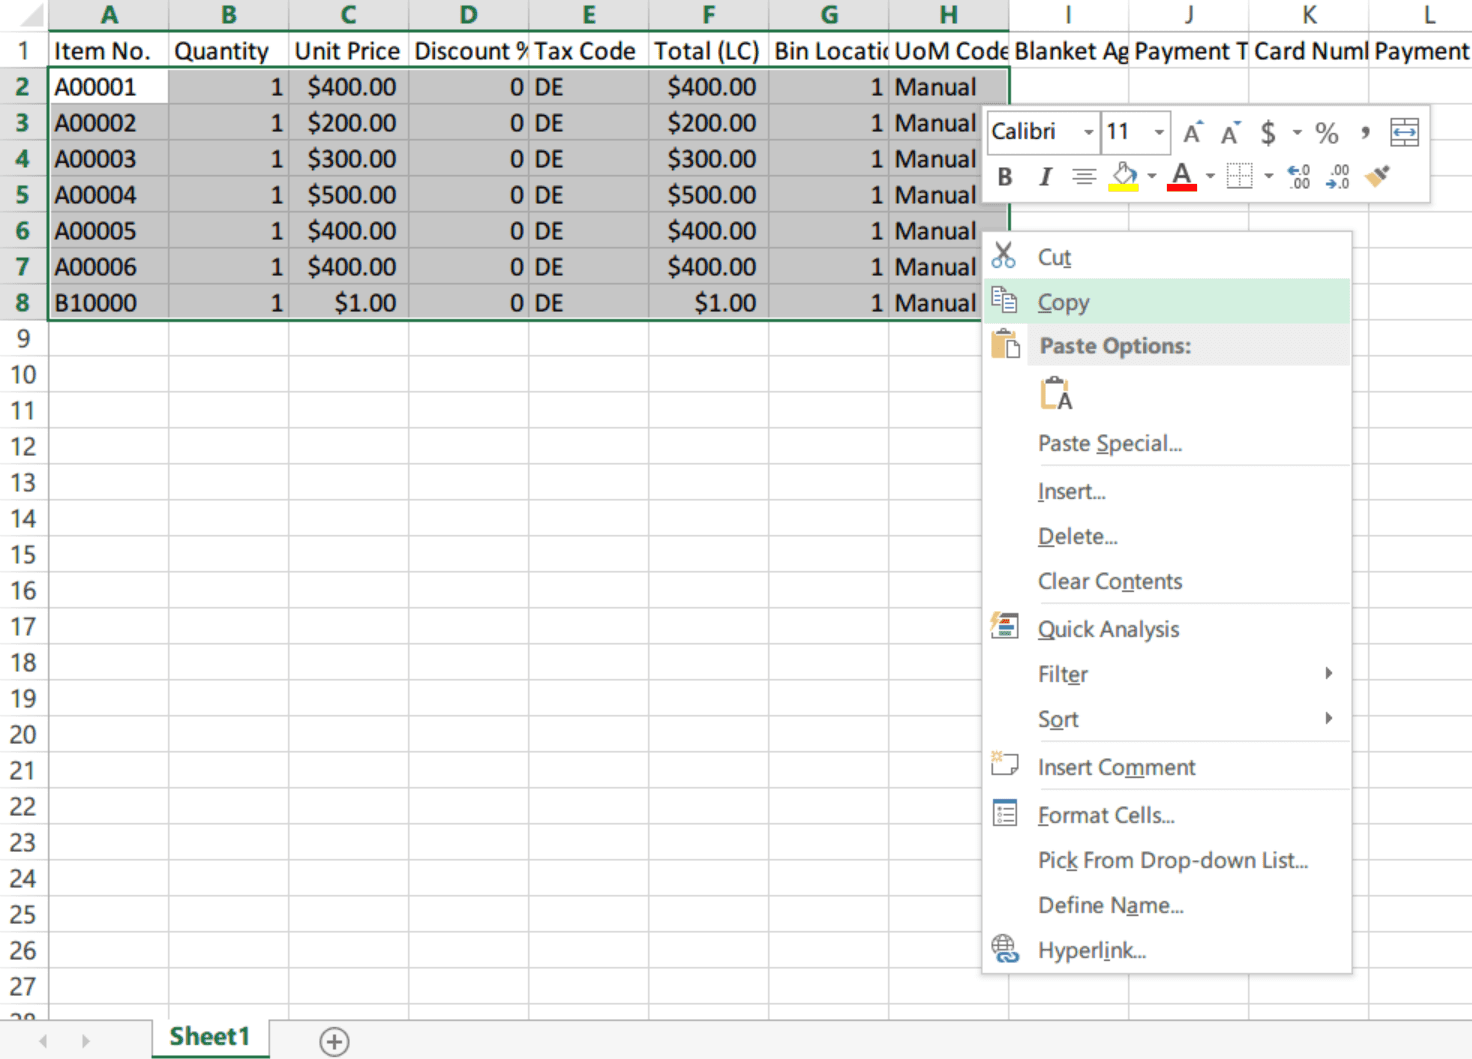Apply accounting dollar format
The width and height of the screenshot is (1472, 1059).
click(1268, 133)
